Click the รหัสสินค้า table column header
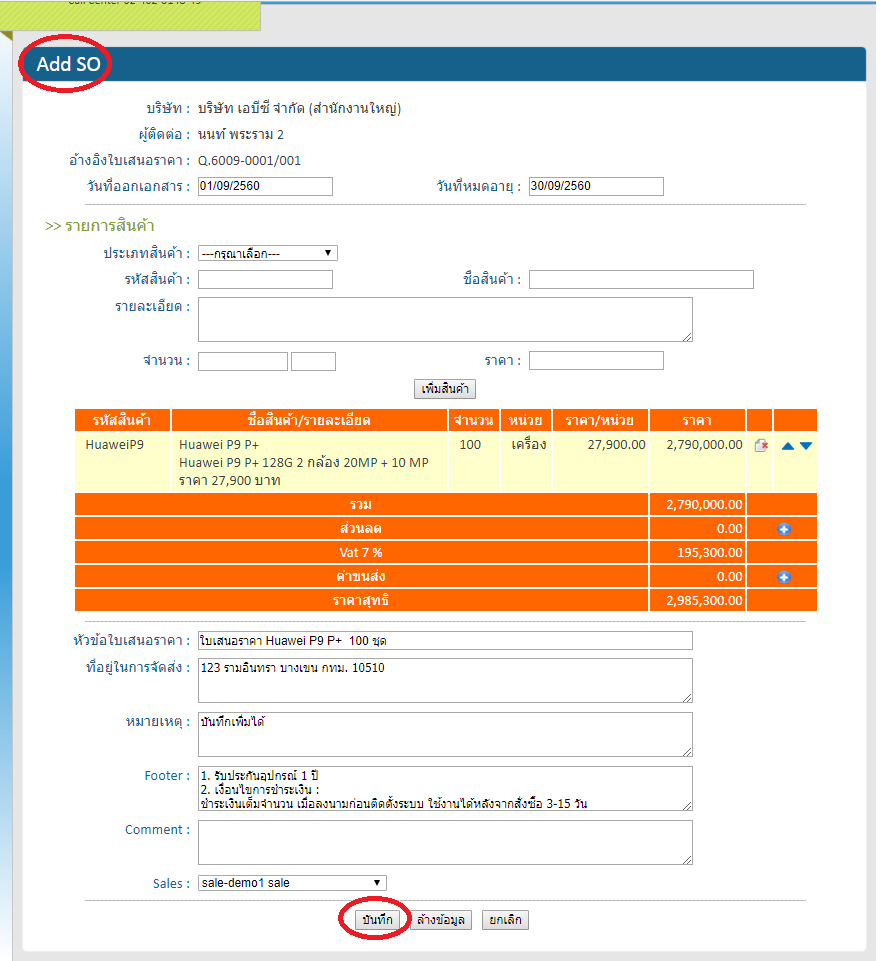Screen dimensions: 883x961 [122, 420]
